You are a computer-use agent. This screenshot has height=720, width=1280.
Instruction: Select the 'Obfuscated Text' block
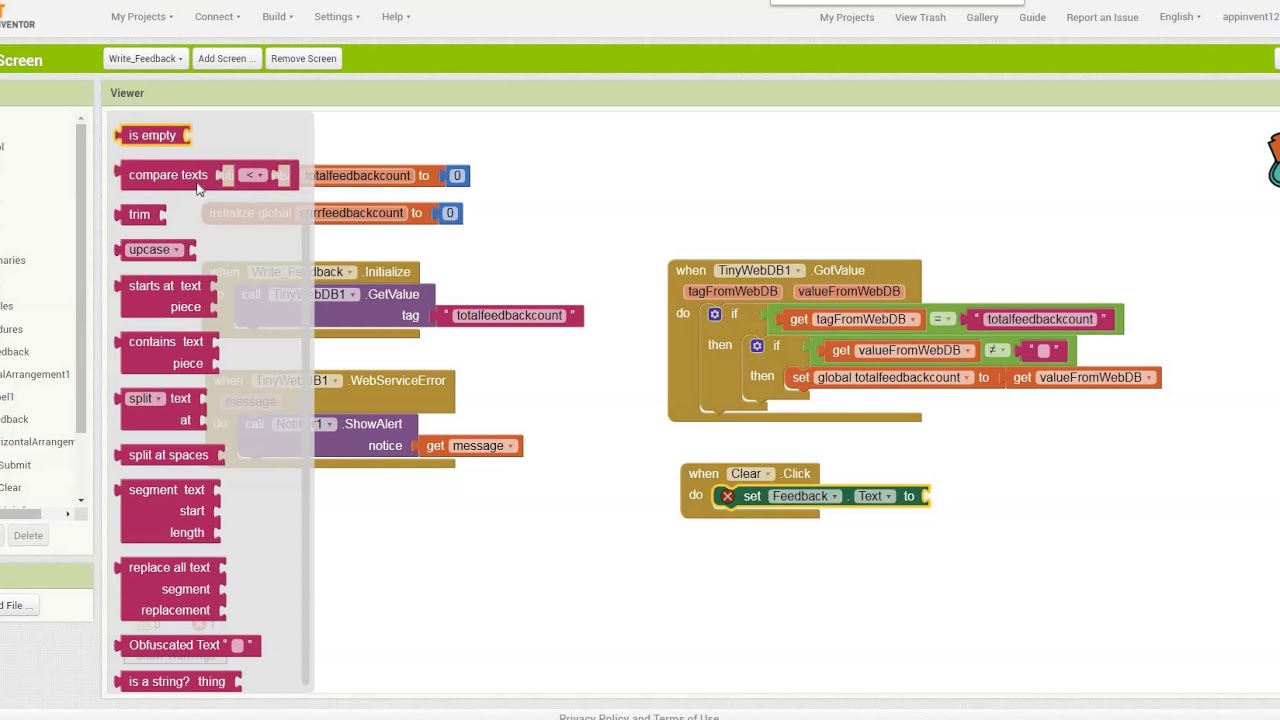[188, 646]
